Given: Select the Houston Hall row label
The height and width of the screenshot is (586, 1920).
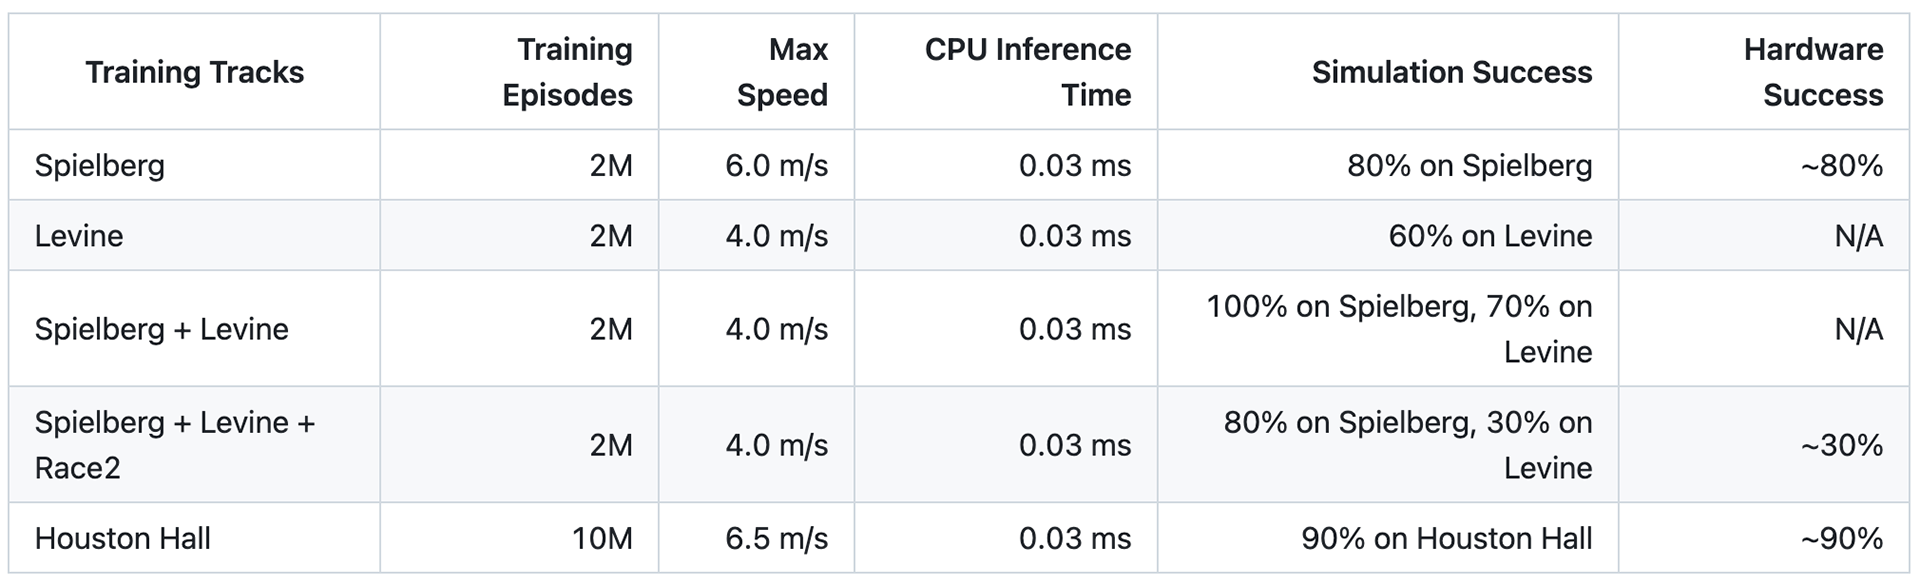Looking at the screenshot, I should tap(123, 539).
